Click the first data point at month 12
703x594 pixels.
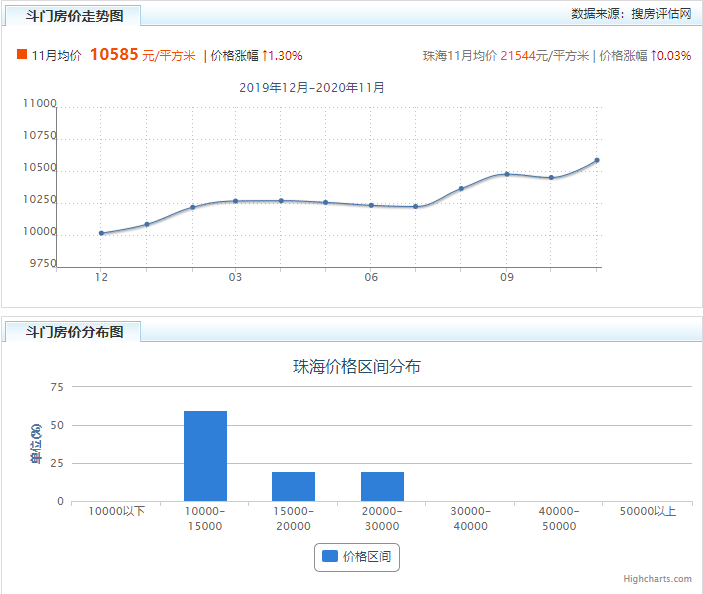pyautogui.click(x=101, y=233)
